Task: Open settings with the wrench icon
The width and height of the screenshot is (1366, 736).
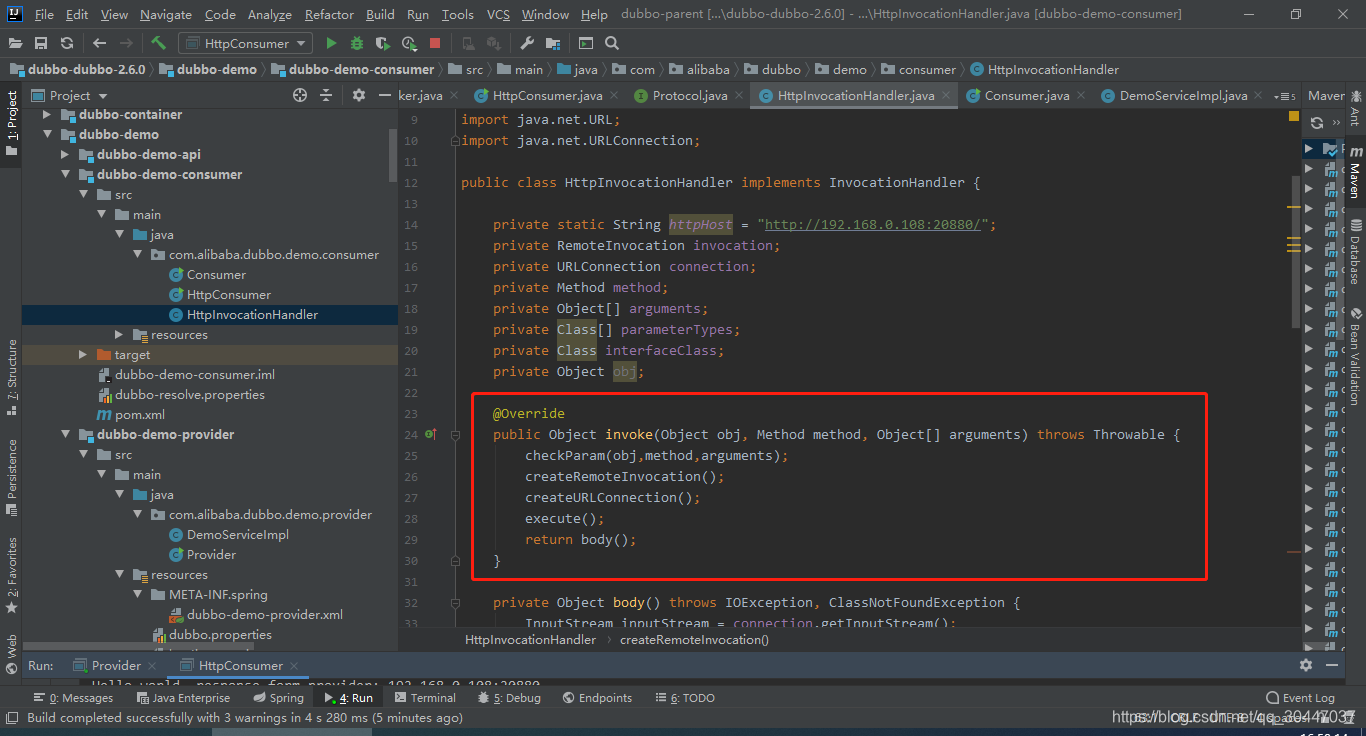Action: pos(527,43)
